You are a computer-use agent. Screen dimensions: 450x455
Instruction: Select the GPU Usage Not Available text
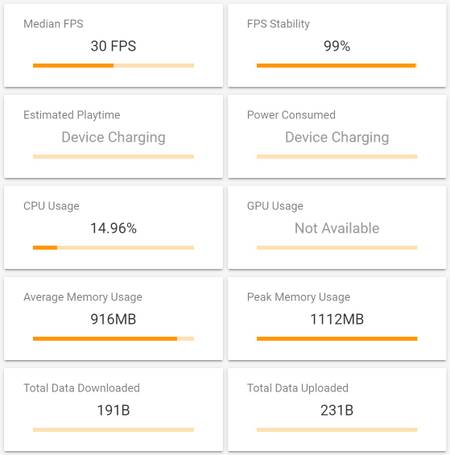point(337,228)
